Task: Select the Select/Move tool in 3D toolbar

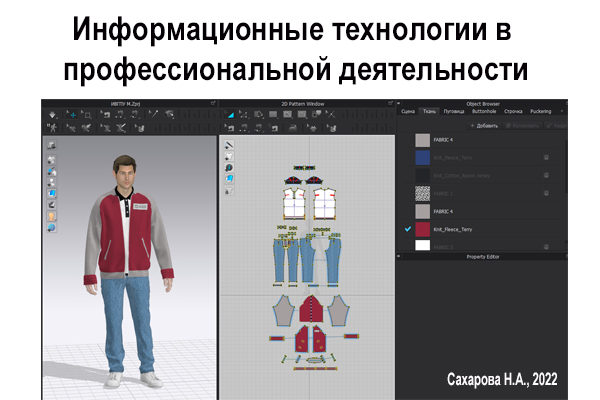Action: [x=71, y=115]
